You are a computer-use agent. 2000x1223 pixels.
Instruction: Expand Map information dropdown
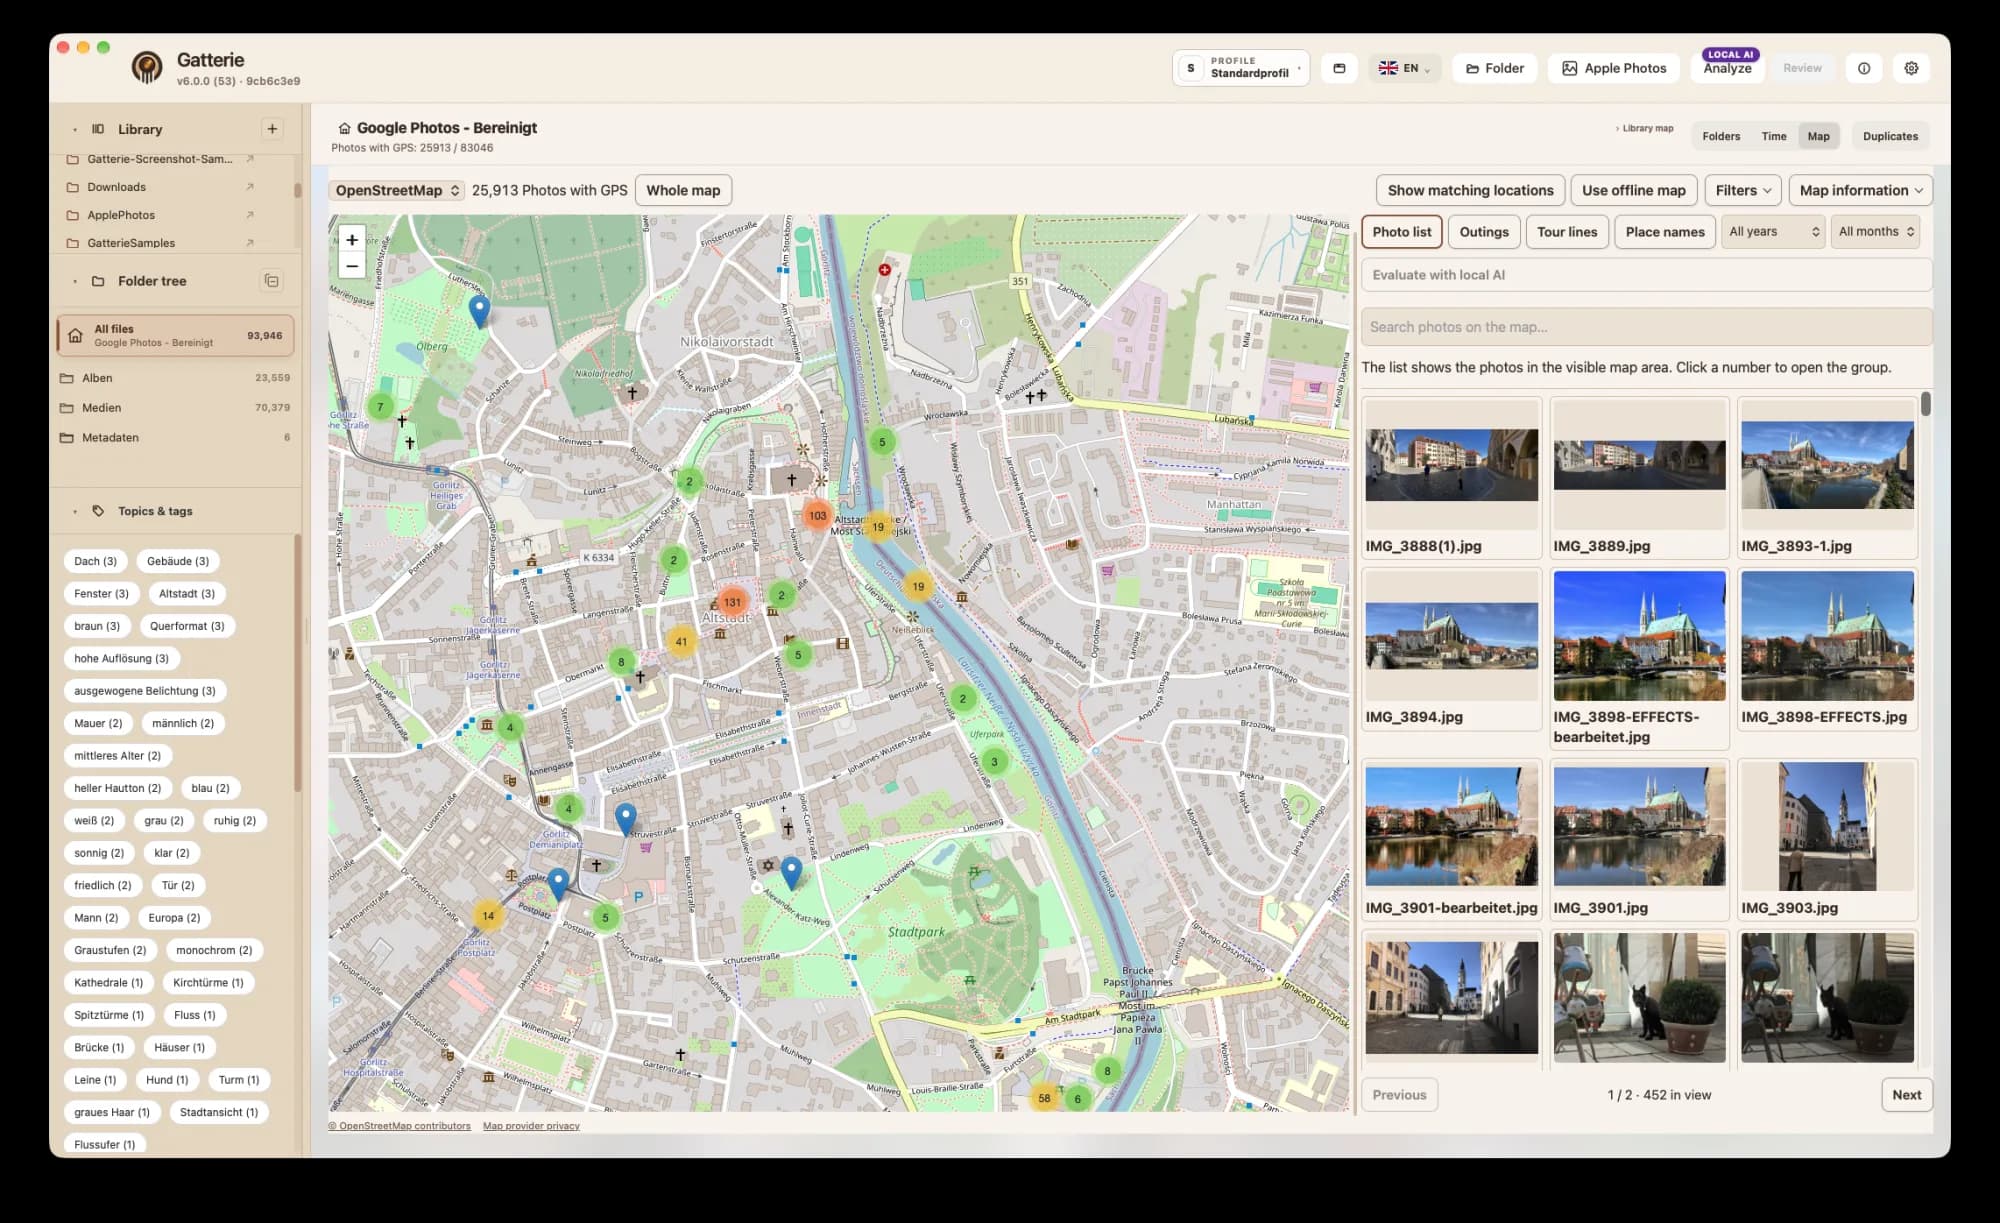[x=1861, y=190]
